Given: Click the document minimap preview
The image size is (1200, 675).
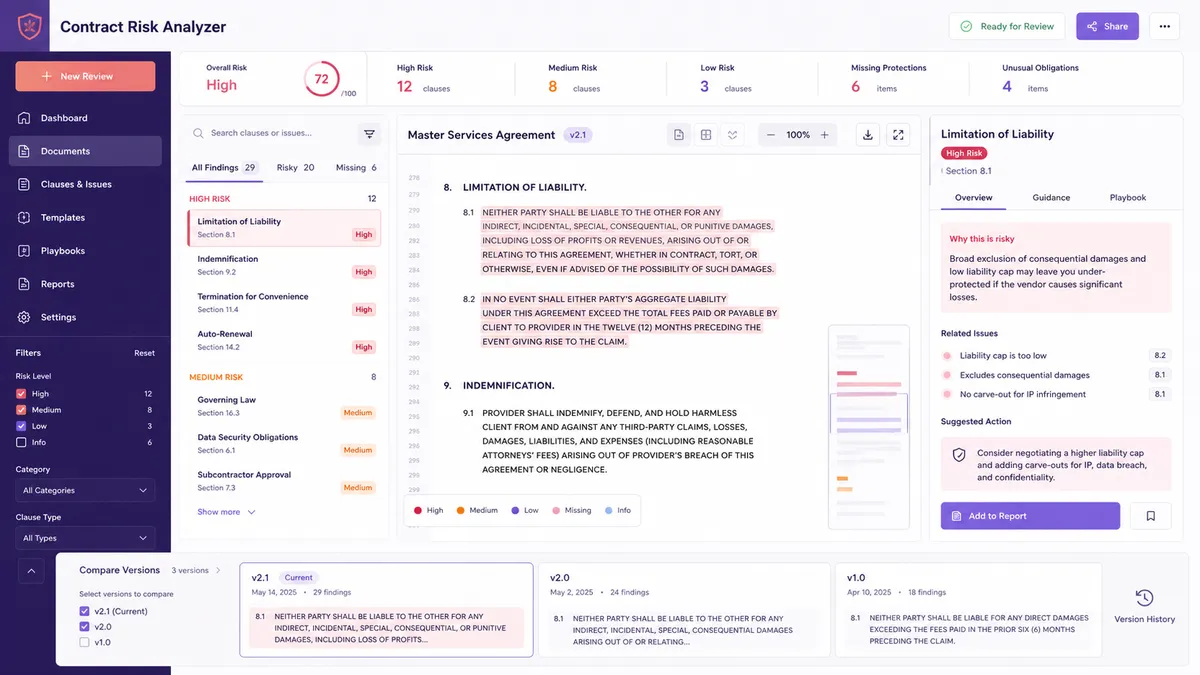Looking at the screenshot, I should (x=868, y=427).
